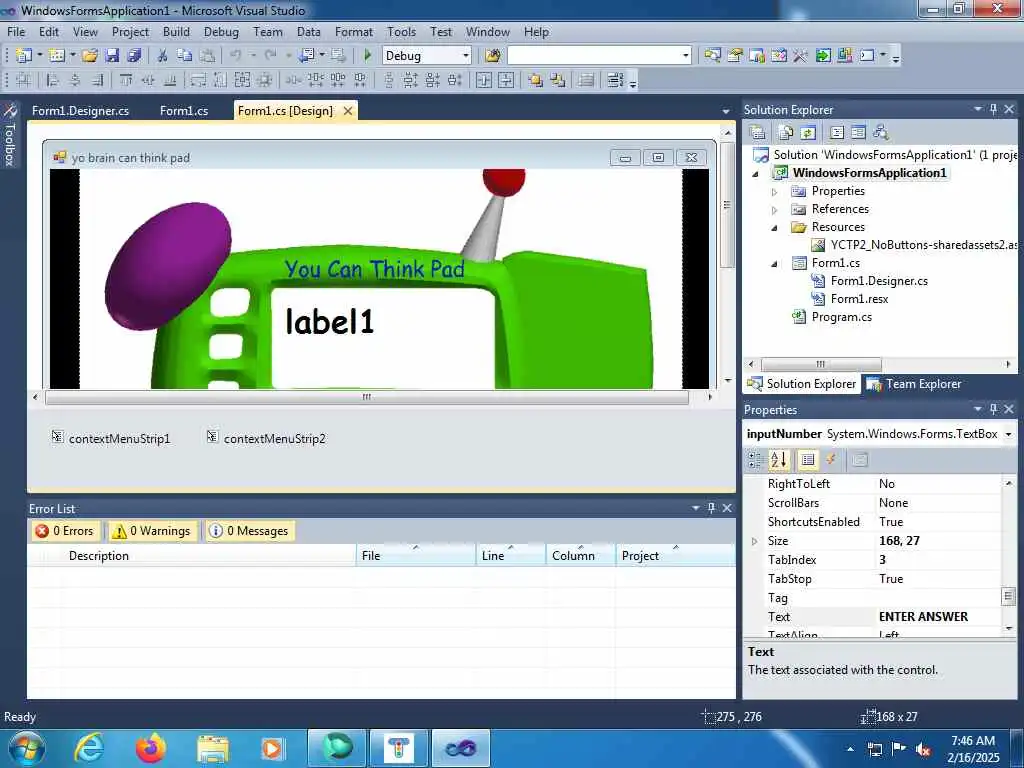Open the inputNumber object selector dropdown
This screenshot has height=768, width=1024.
1009,434
